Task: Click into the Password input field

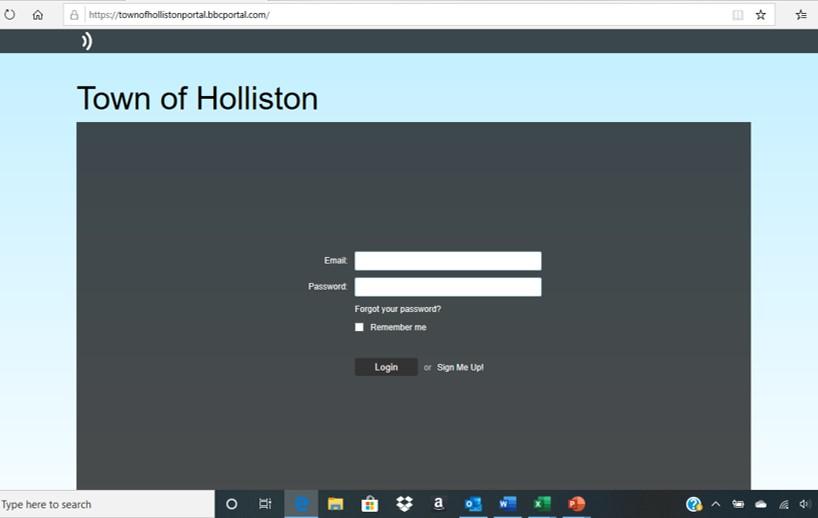Action: (x=448, y=287)
